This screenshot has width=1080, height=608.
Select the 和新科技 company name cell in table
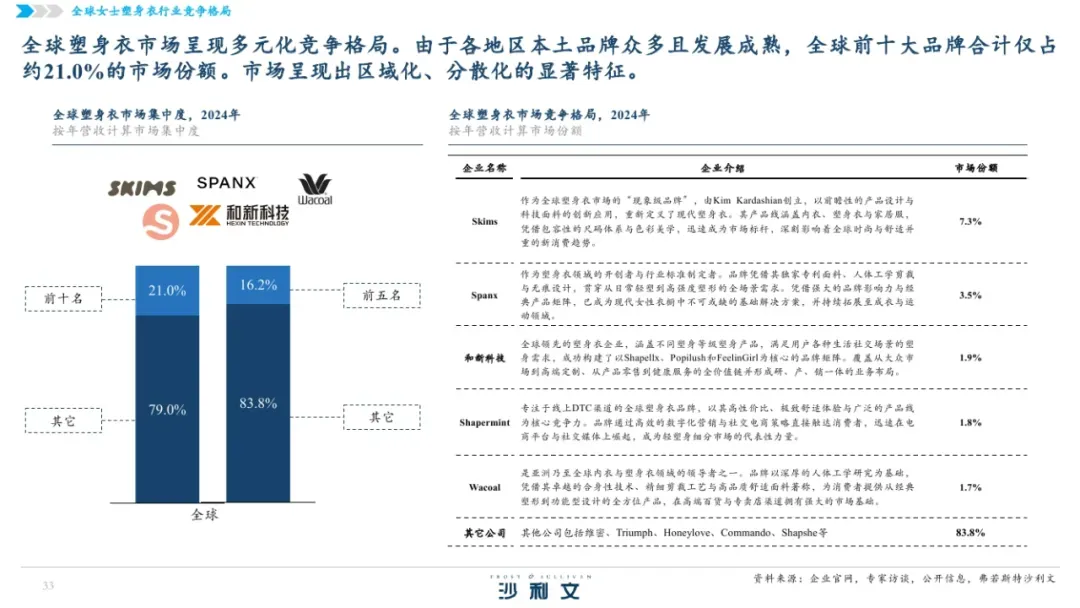pyautogui.click(x=484, y=358)
